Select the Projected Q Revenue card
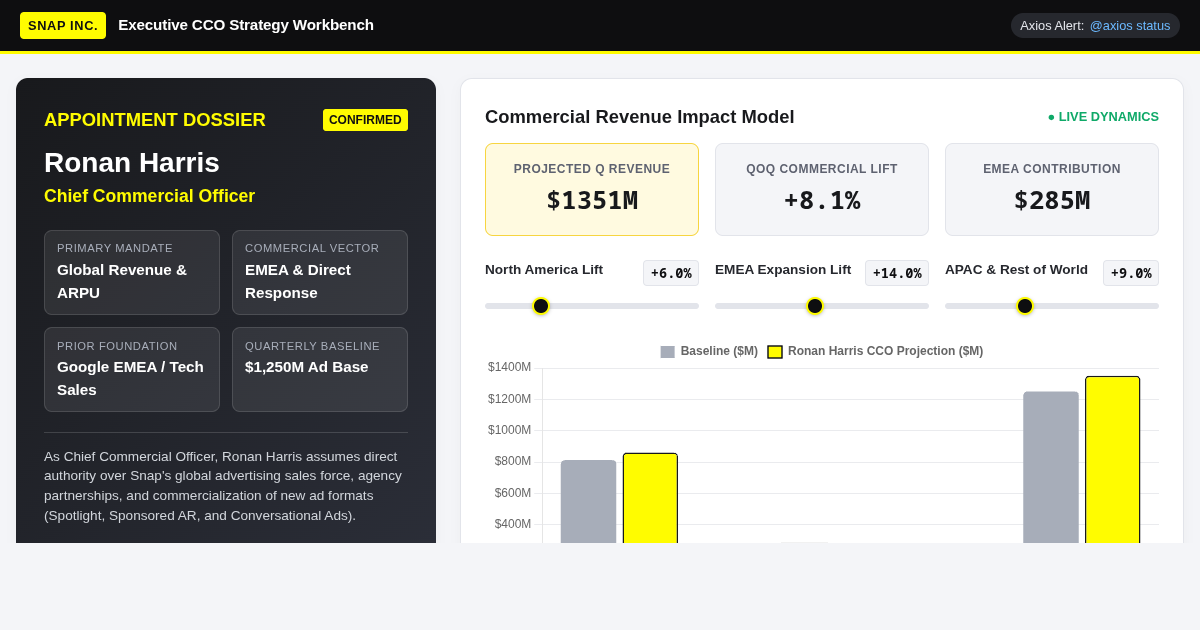This screenshot has width=1200, height=630. point(592,189)
